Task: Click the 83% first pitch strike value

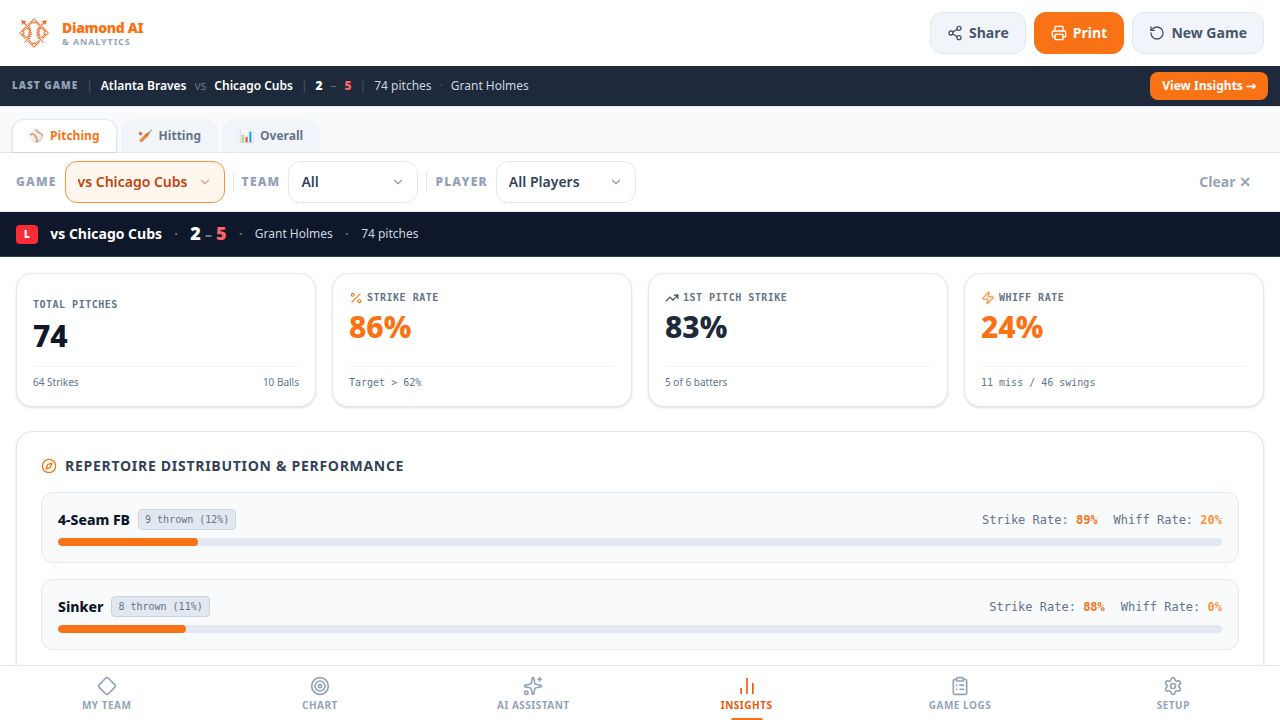Action: (696, 328)
